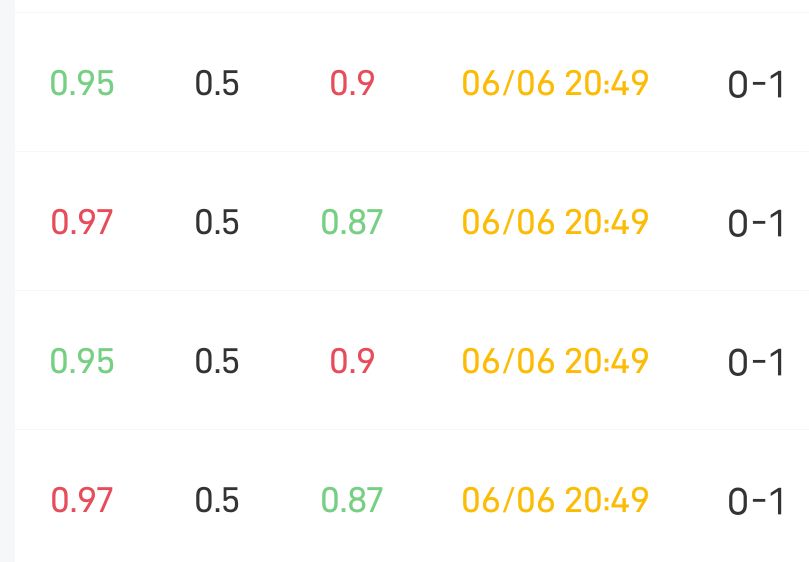
Task: Click the second row's 06/06 20:49 timestamp
Action: [555, 222]
